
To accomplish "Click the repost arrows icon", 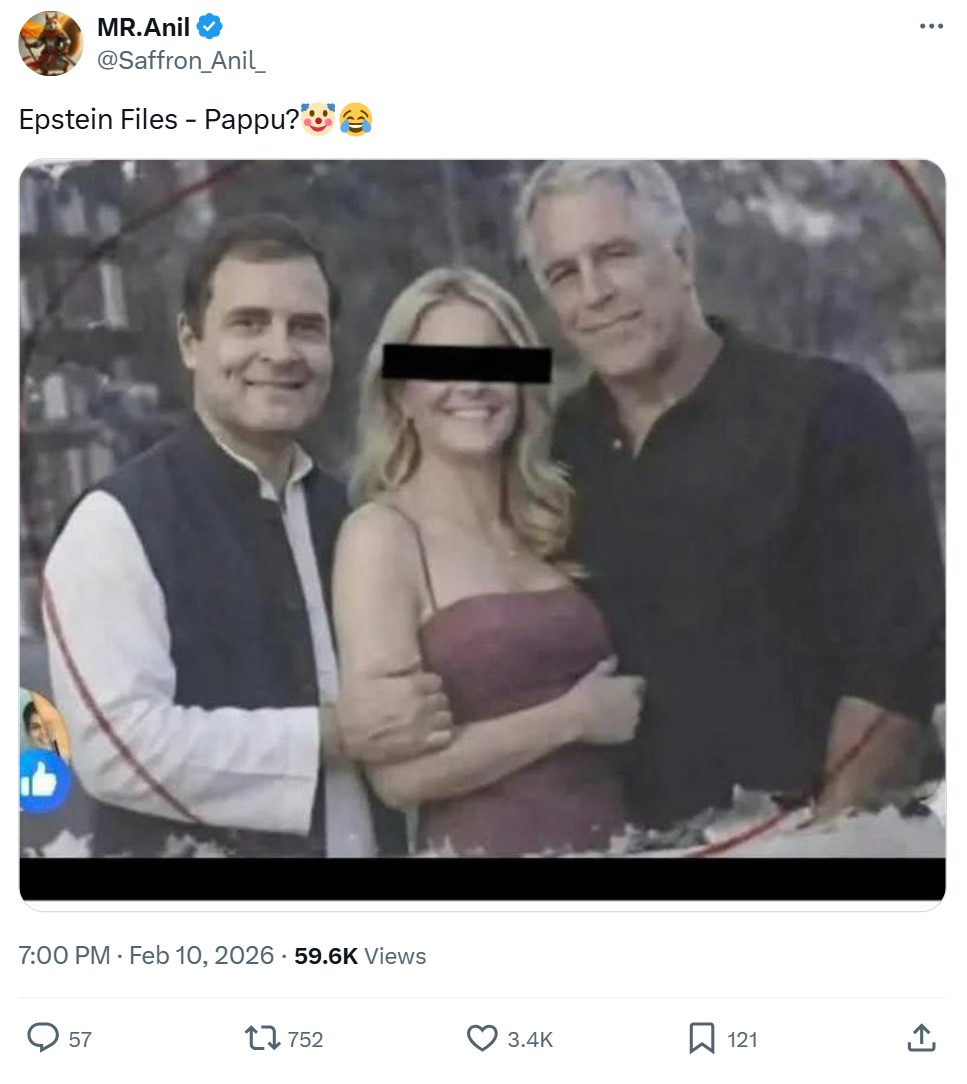I will tap(263, 1039).
